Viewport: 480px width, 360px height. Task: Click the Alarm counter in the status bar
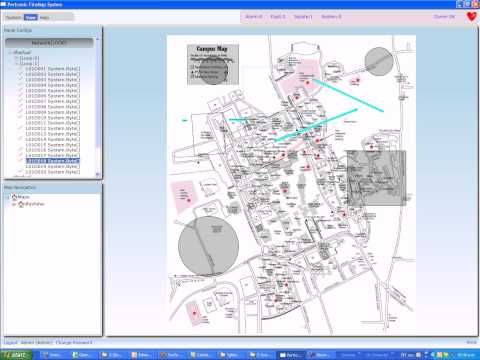point(254,17)
